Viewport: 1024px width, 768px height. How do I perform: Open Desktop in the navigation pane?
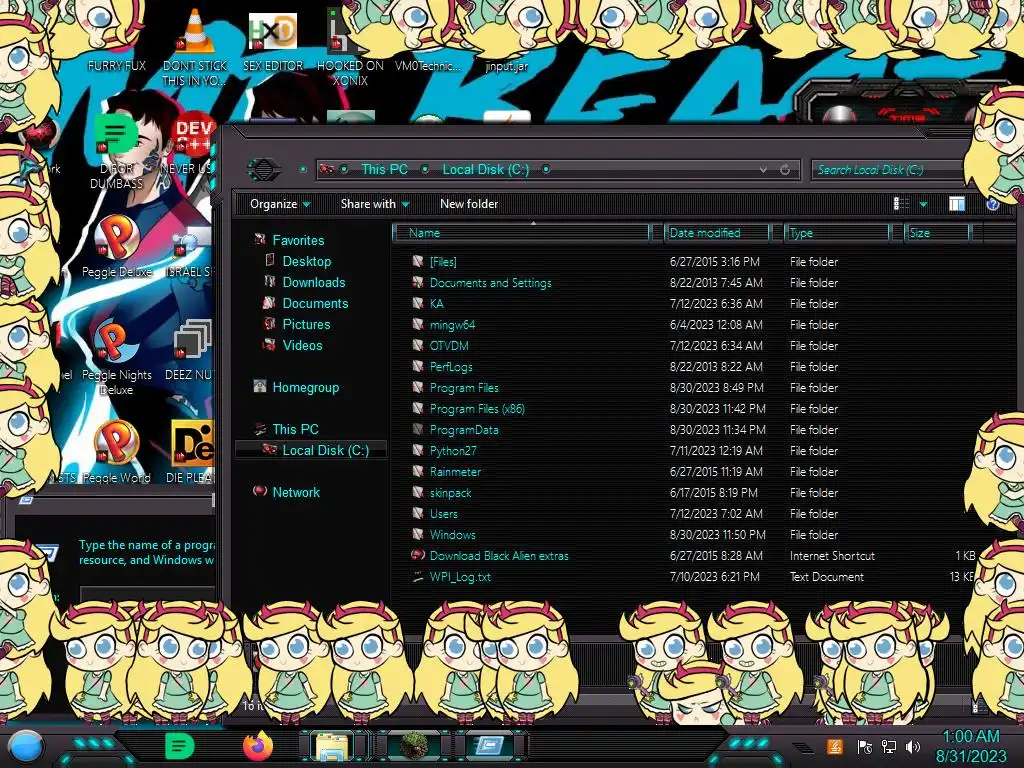pos(306,261)
